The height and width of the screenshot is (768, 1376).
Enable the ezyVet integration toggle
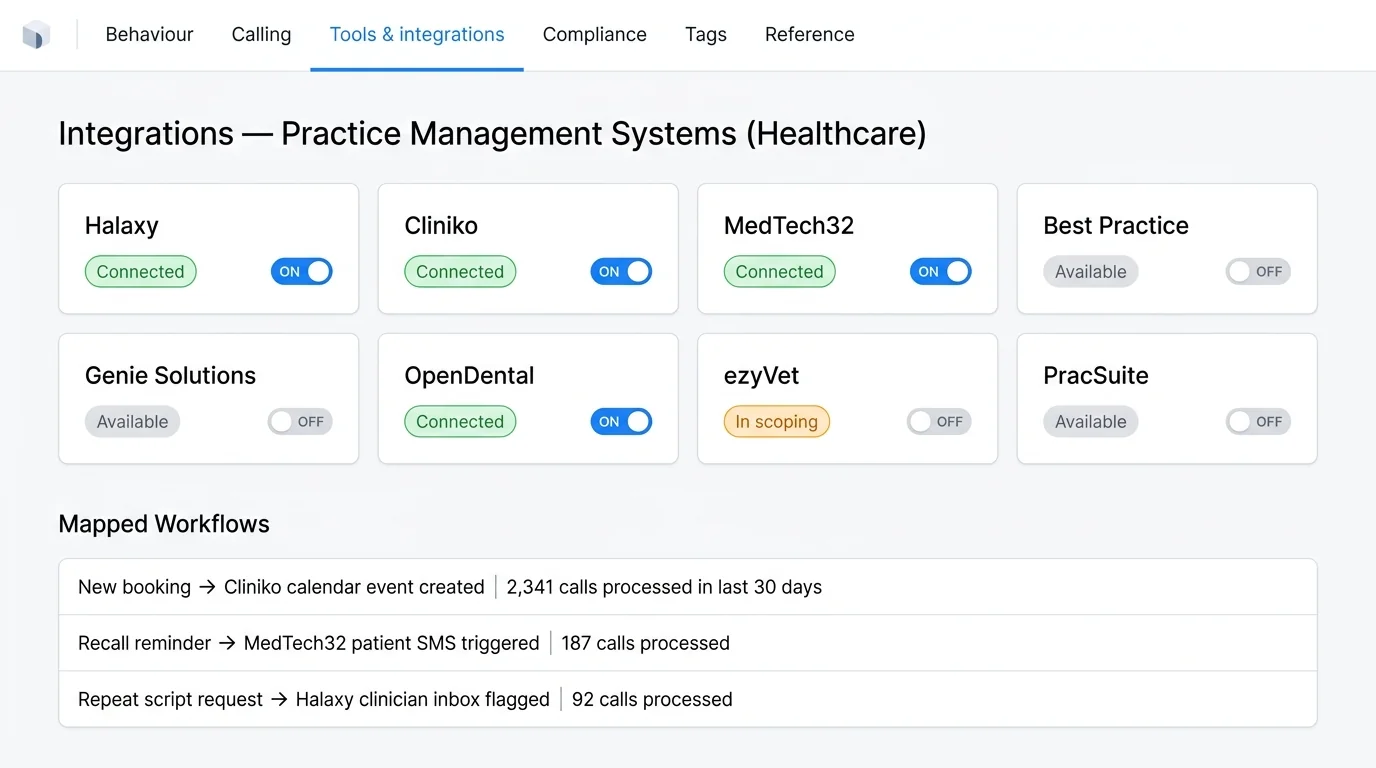pos(939,421)
